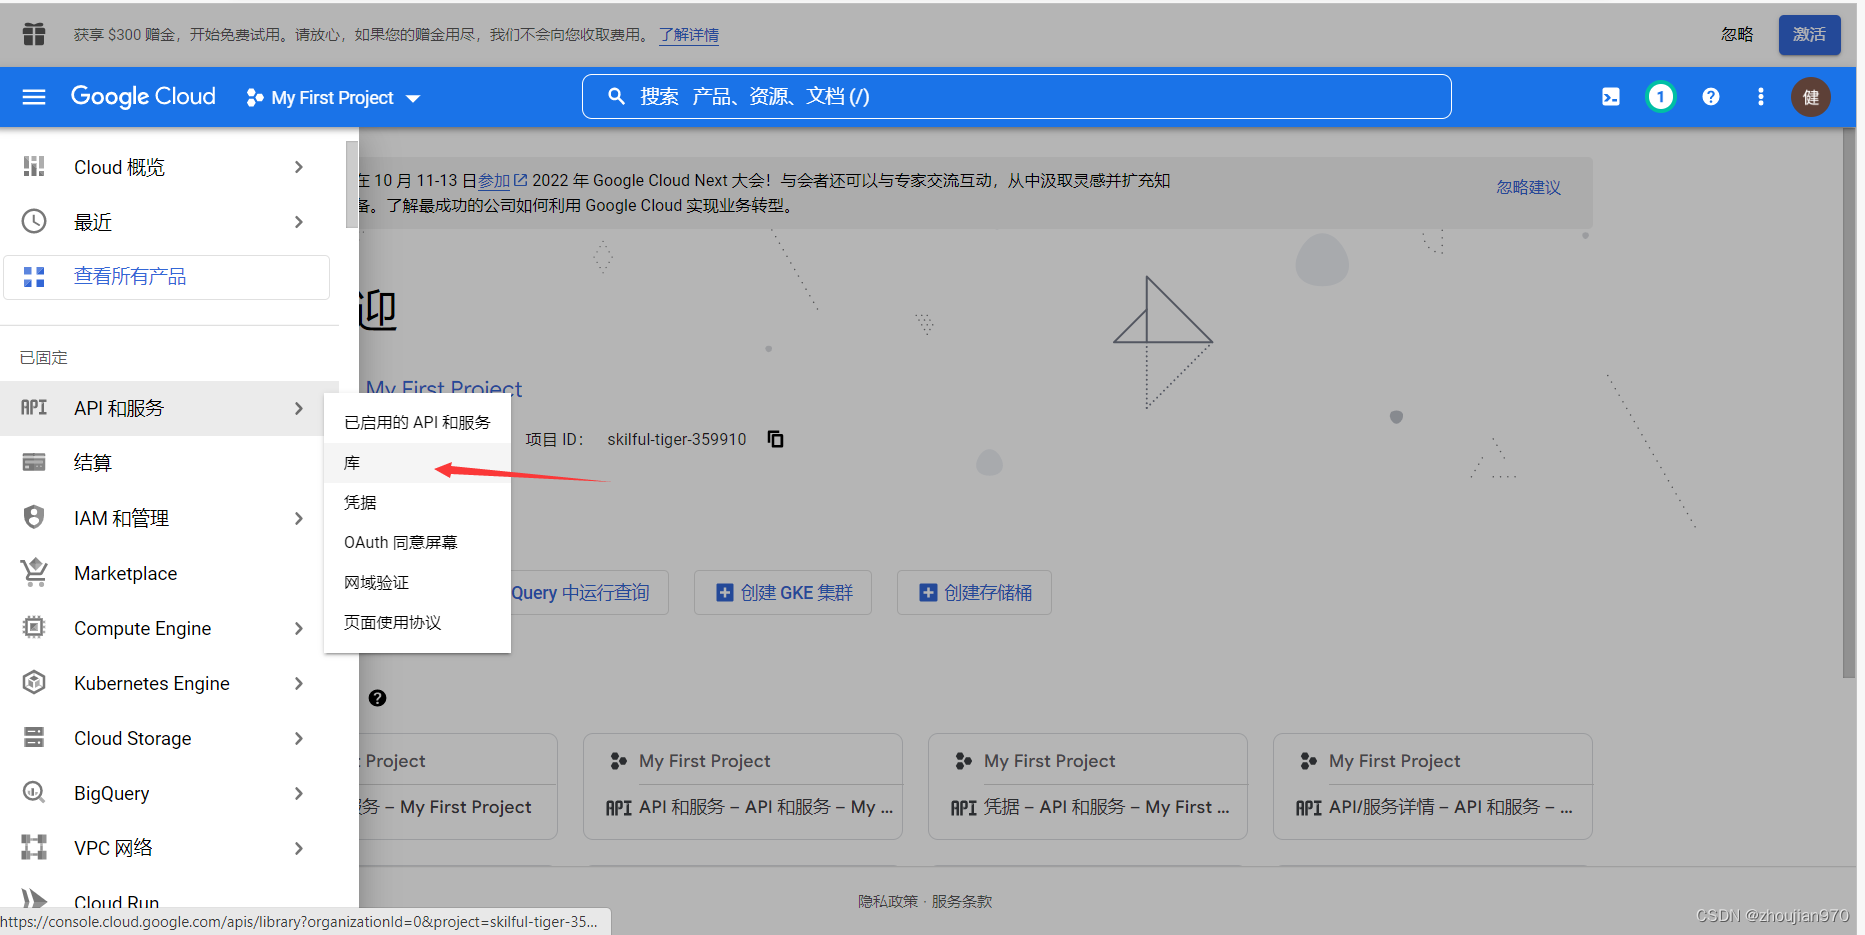Open the user account avatar
This screenshot has height=935, width=1865.
tap(1811, 97)
